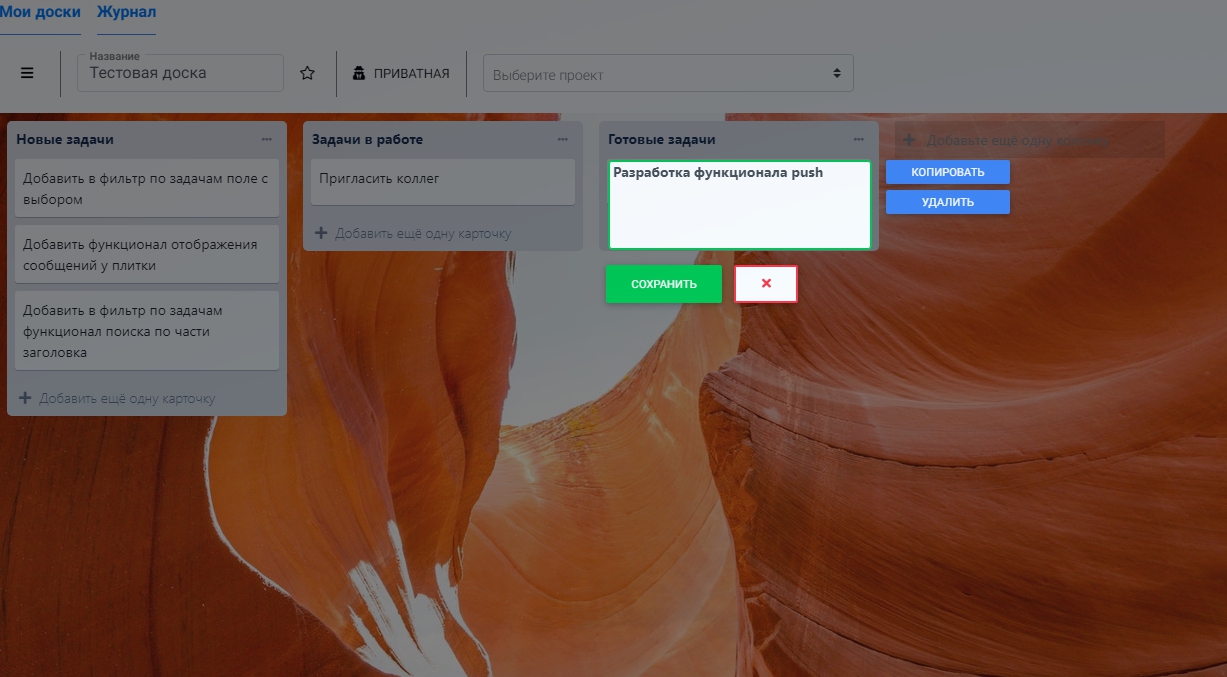Image resolution: width=1227 pixels, height=677 pixels.
Task: Open card Добавить в фильтр по задачам поле с выбором
Action: pyautogui.click(x=148, y=189)
